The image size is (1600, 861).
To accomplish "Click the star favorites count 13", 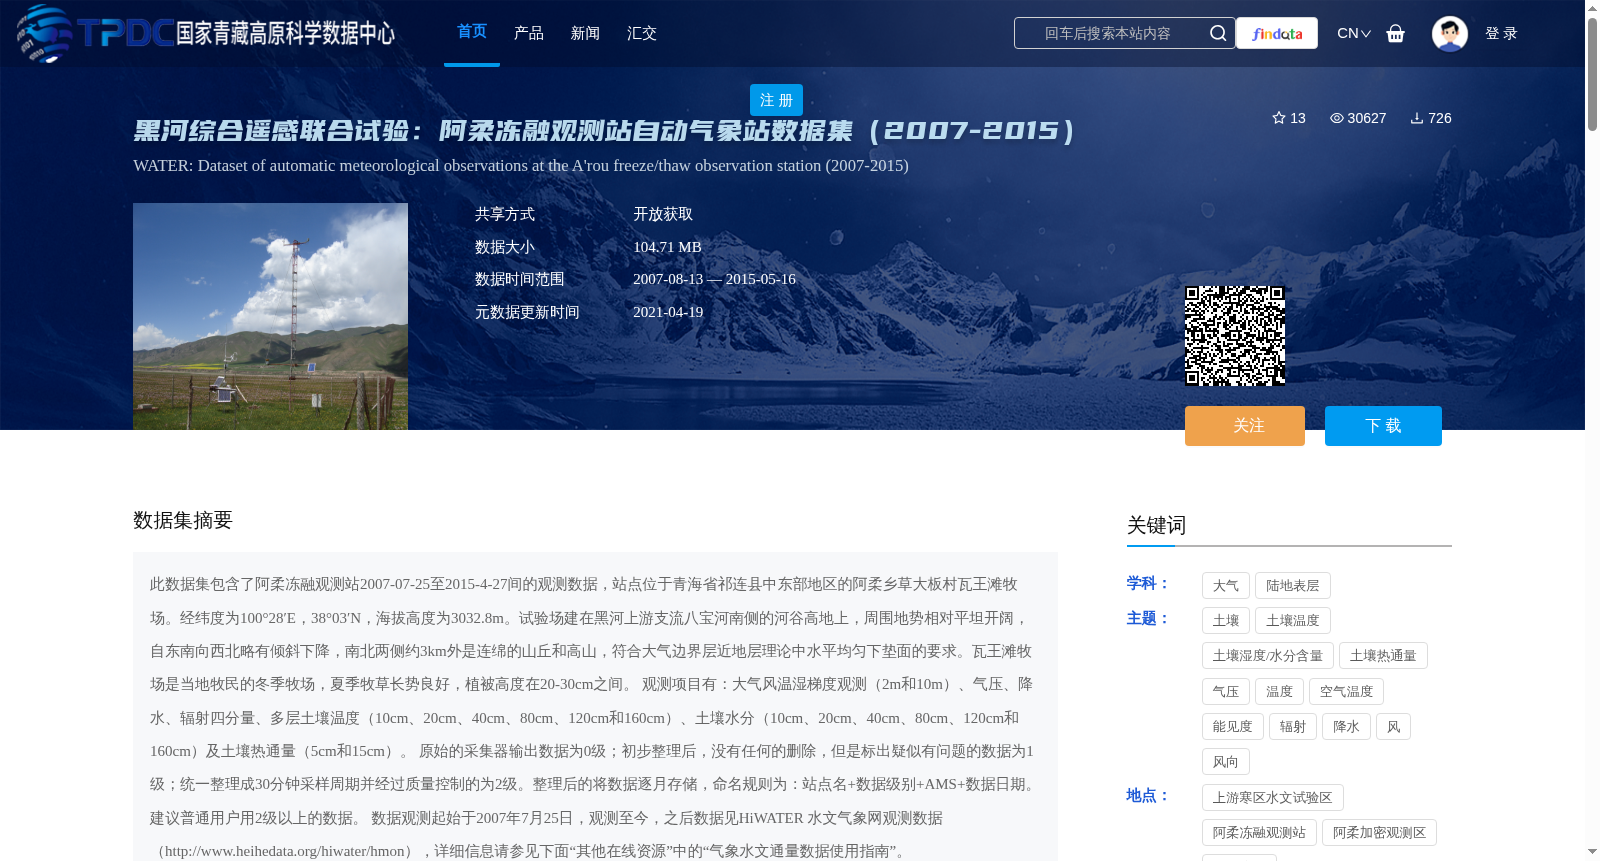I will 1288,118.
